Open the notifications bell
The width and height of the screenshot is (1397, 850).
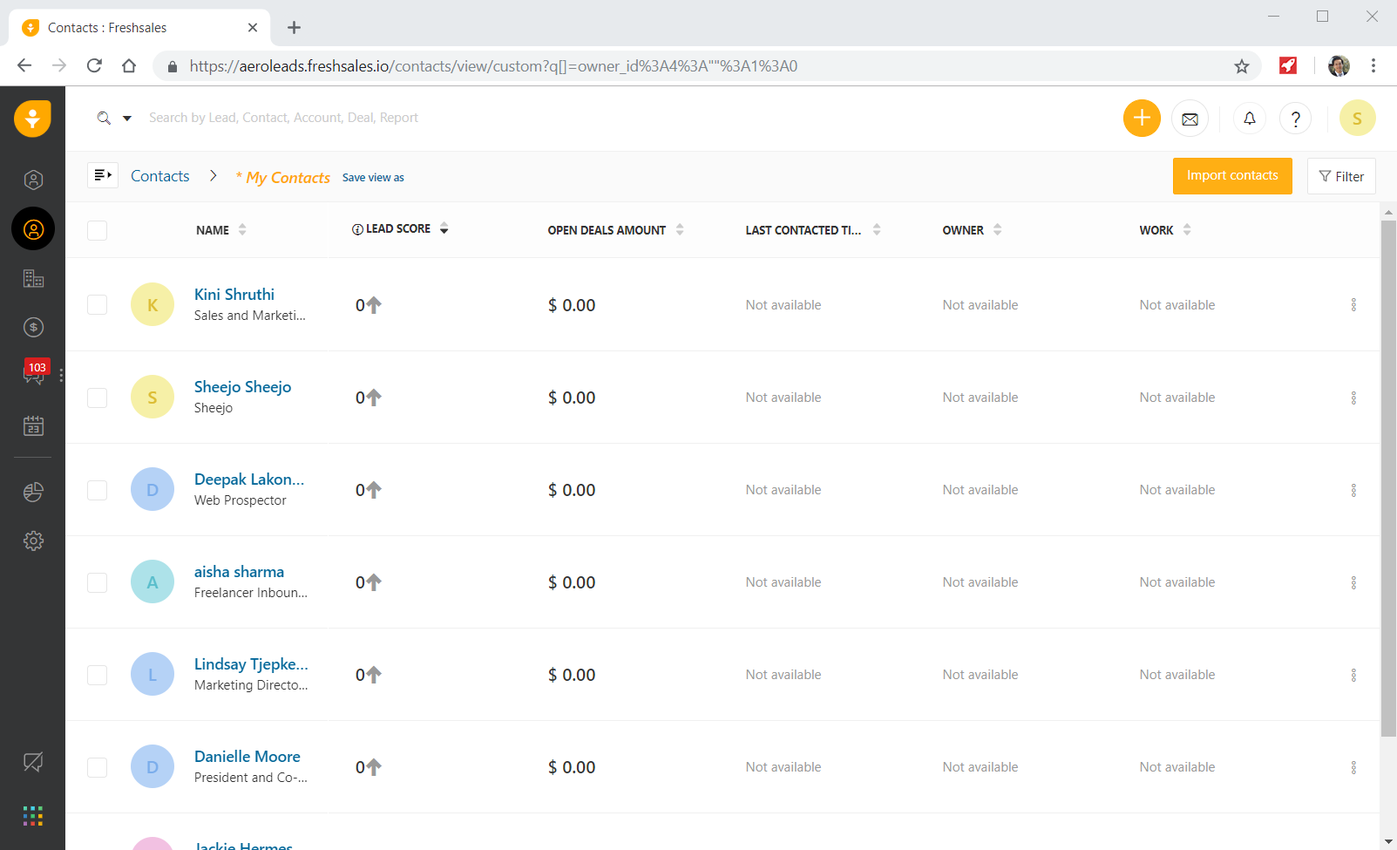pyautogui.click(x=1249, y=118)
